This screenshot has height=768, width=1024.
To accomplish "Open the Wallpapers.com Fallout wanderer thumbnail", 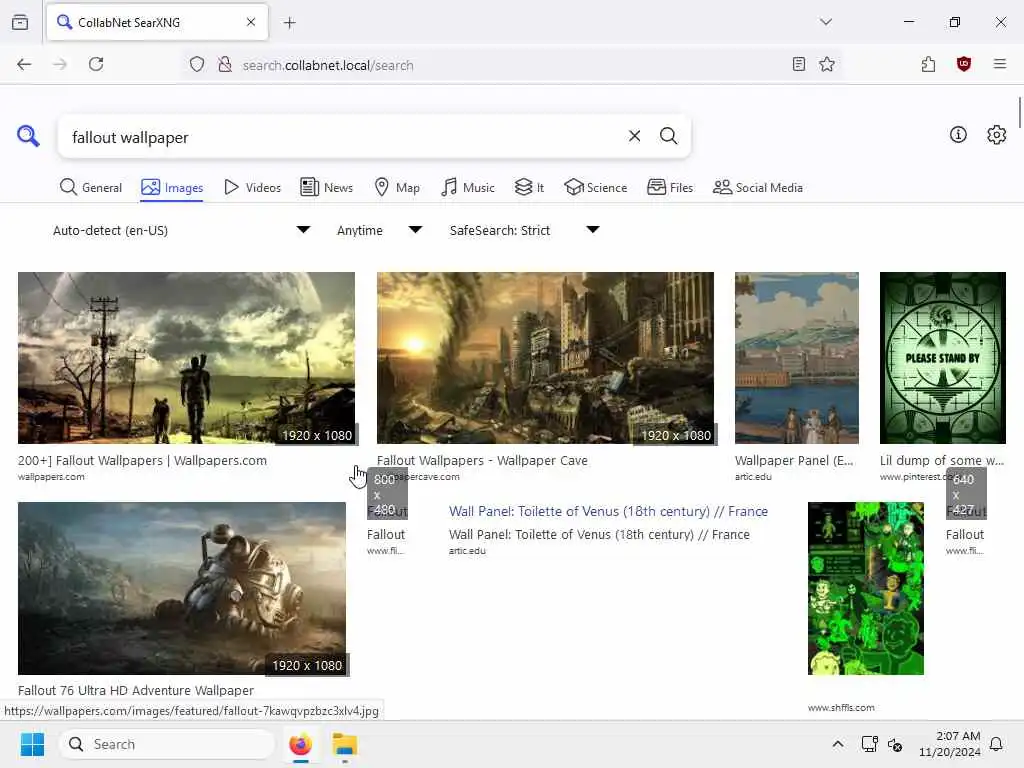I will [x=186, y=358].
